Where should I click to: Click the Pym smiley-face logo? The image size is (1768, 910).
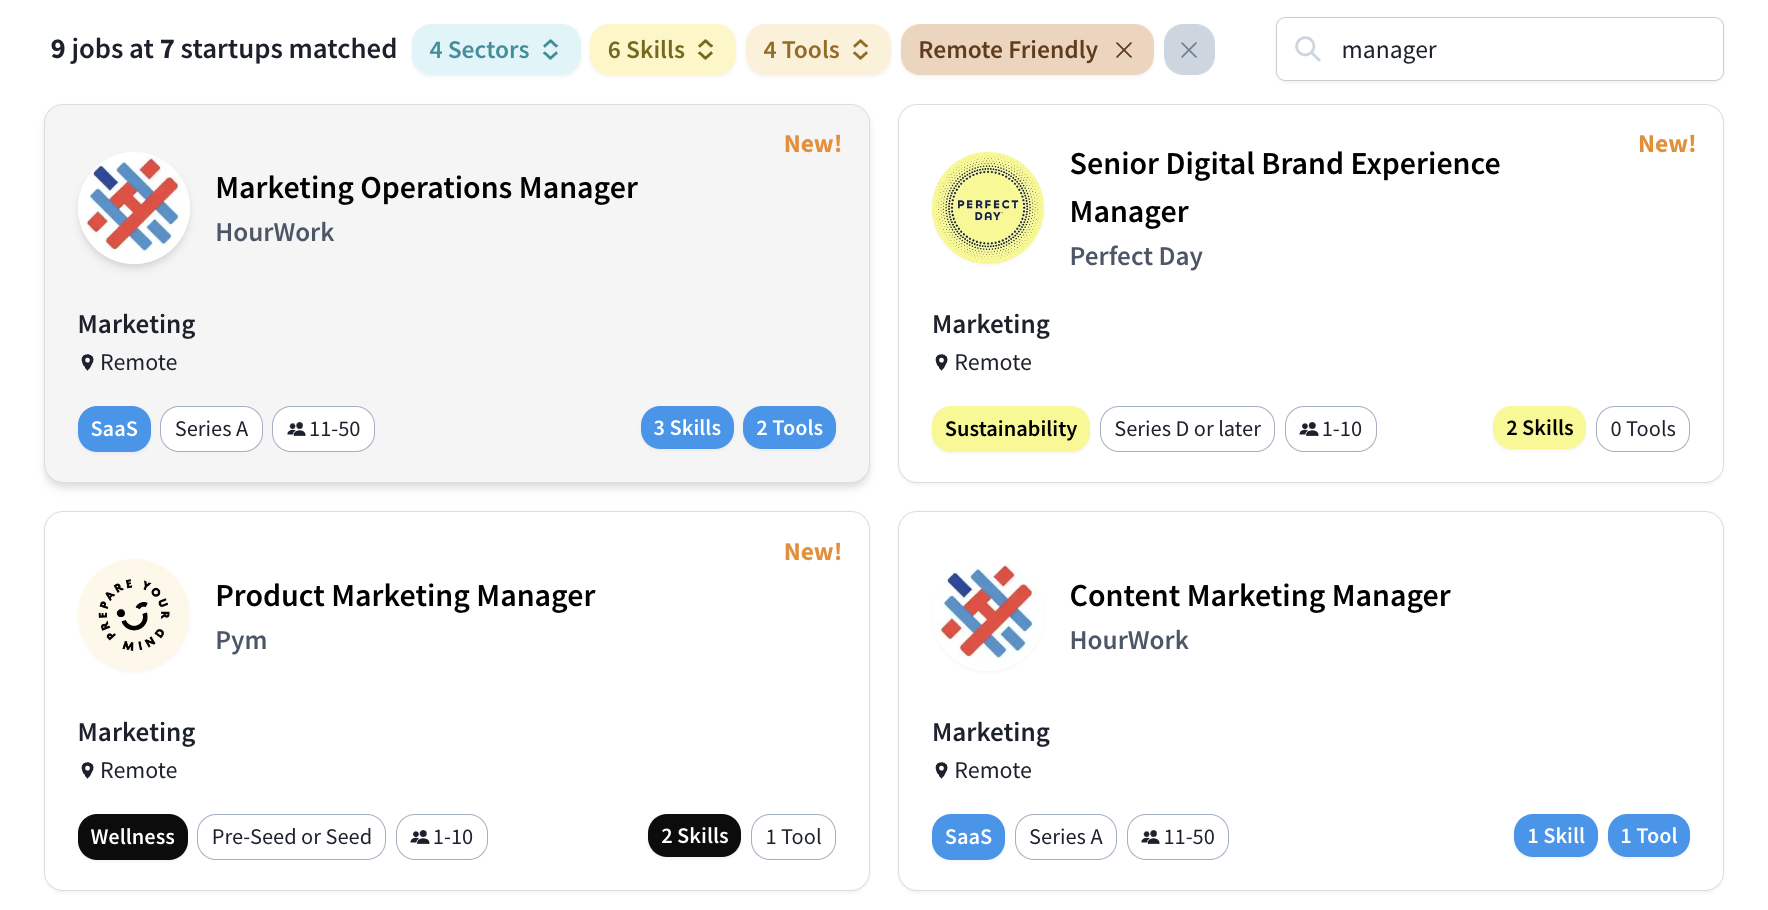point(134,616)
